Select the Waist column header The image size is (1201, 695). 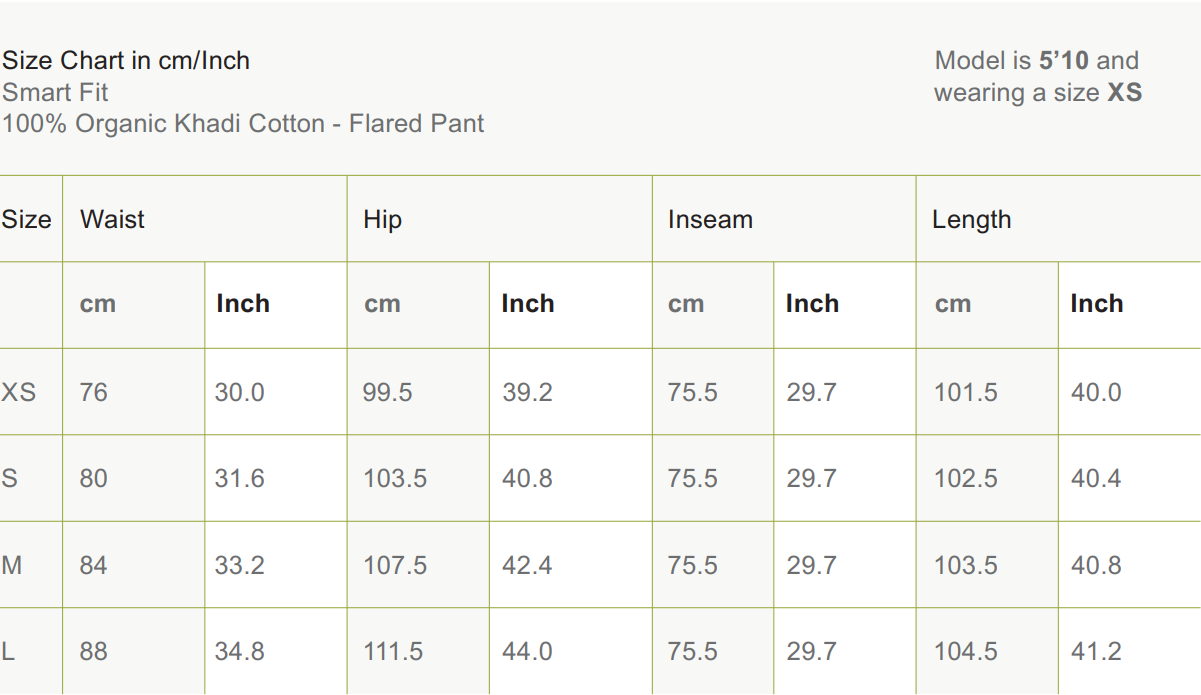coord(112,220)
